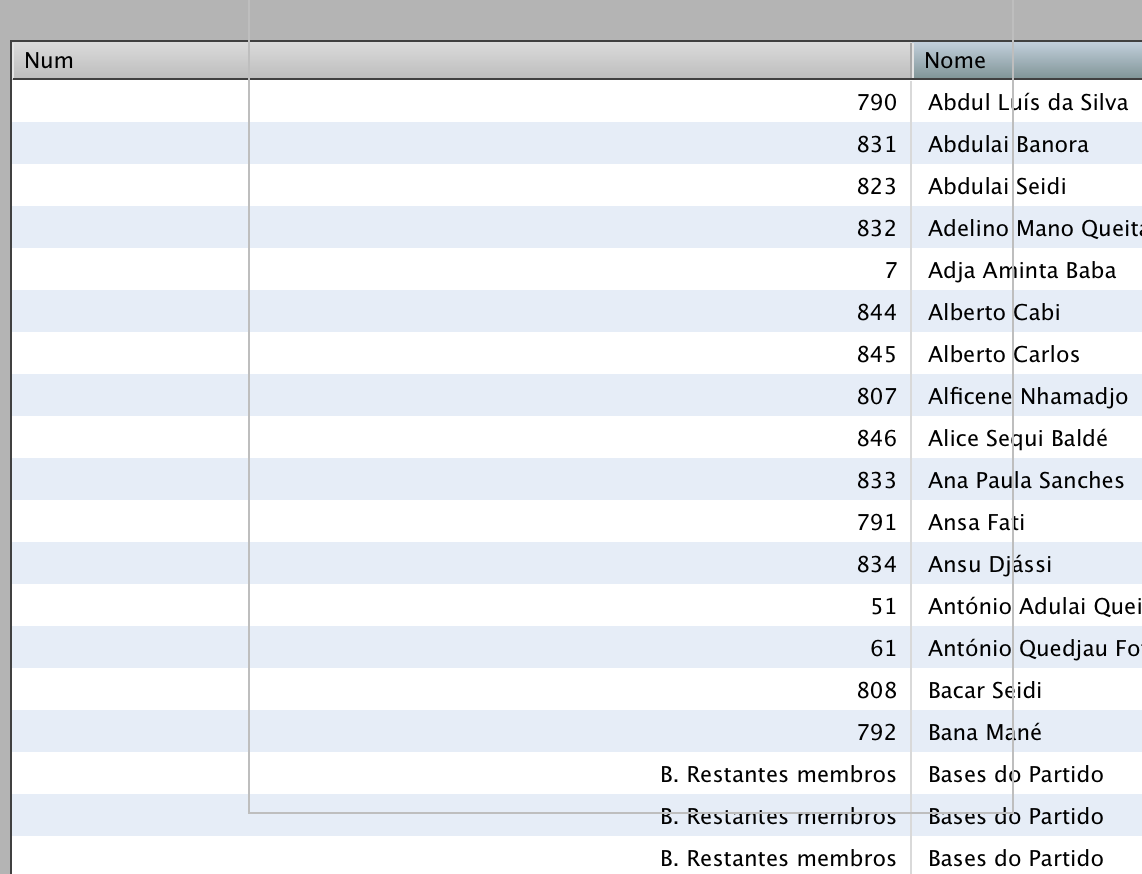Select the row with number 832

tap(577, 228)
